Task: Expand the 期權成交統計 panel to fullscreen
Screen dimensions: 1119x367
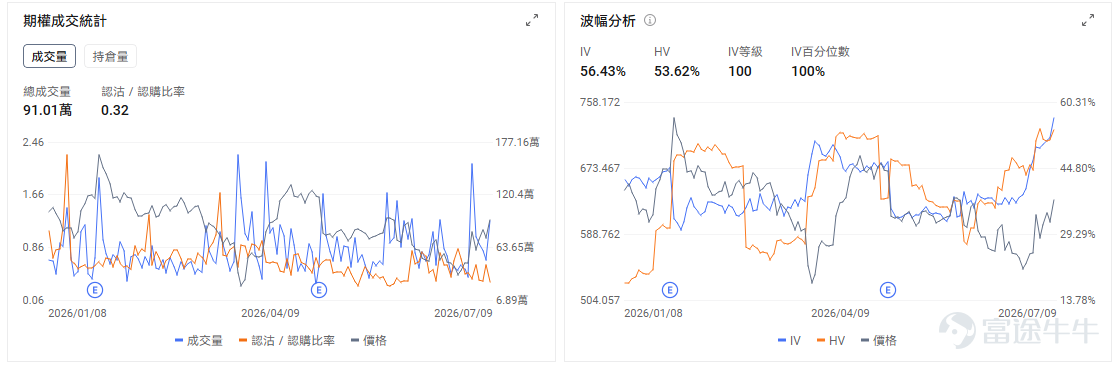Action: (532, 21)
